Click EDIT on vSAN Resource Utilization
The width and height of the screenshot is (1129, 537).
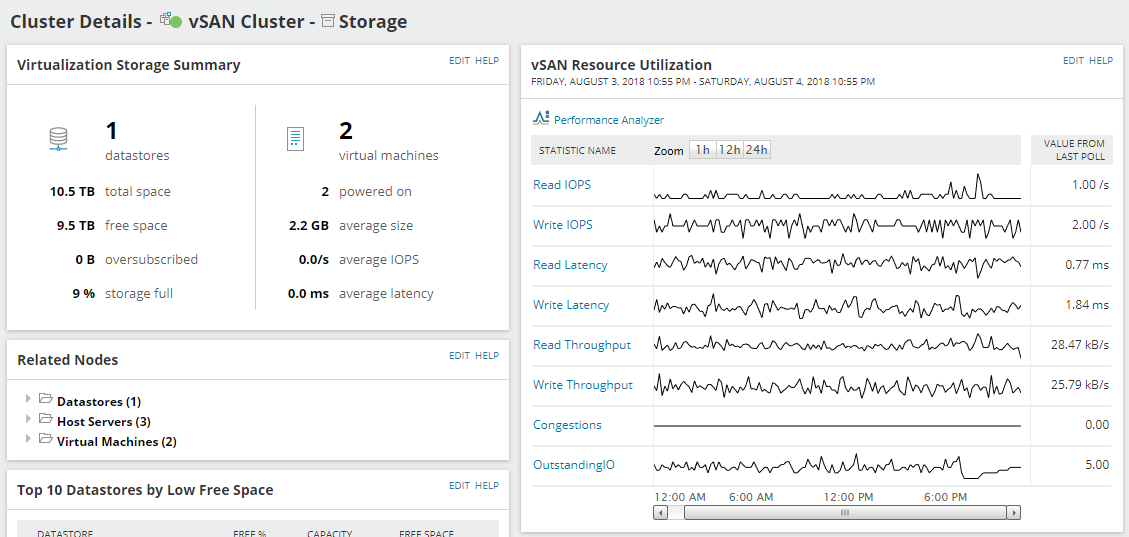coord(1073,61)
